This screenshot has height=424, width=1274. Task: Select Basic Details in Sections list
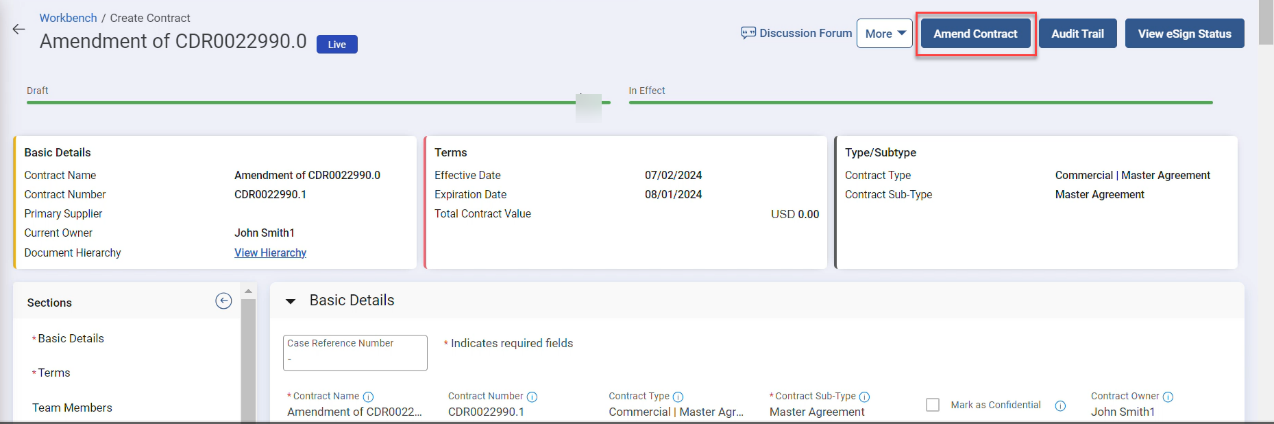coord(70,339)
